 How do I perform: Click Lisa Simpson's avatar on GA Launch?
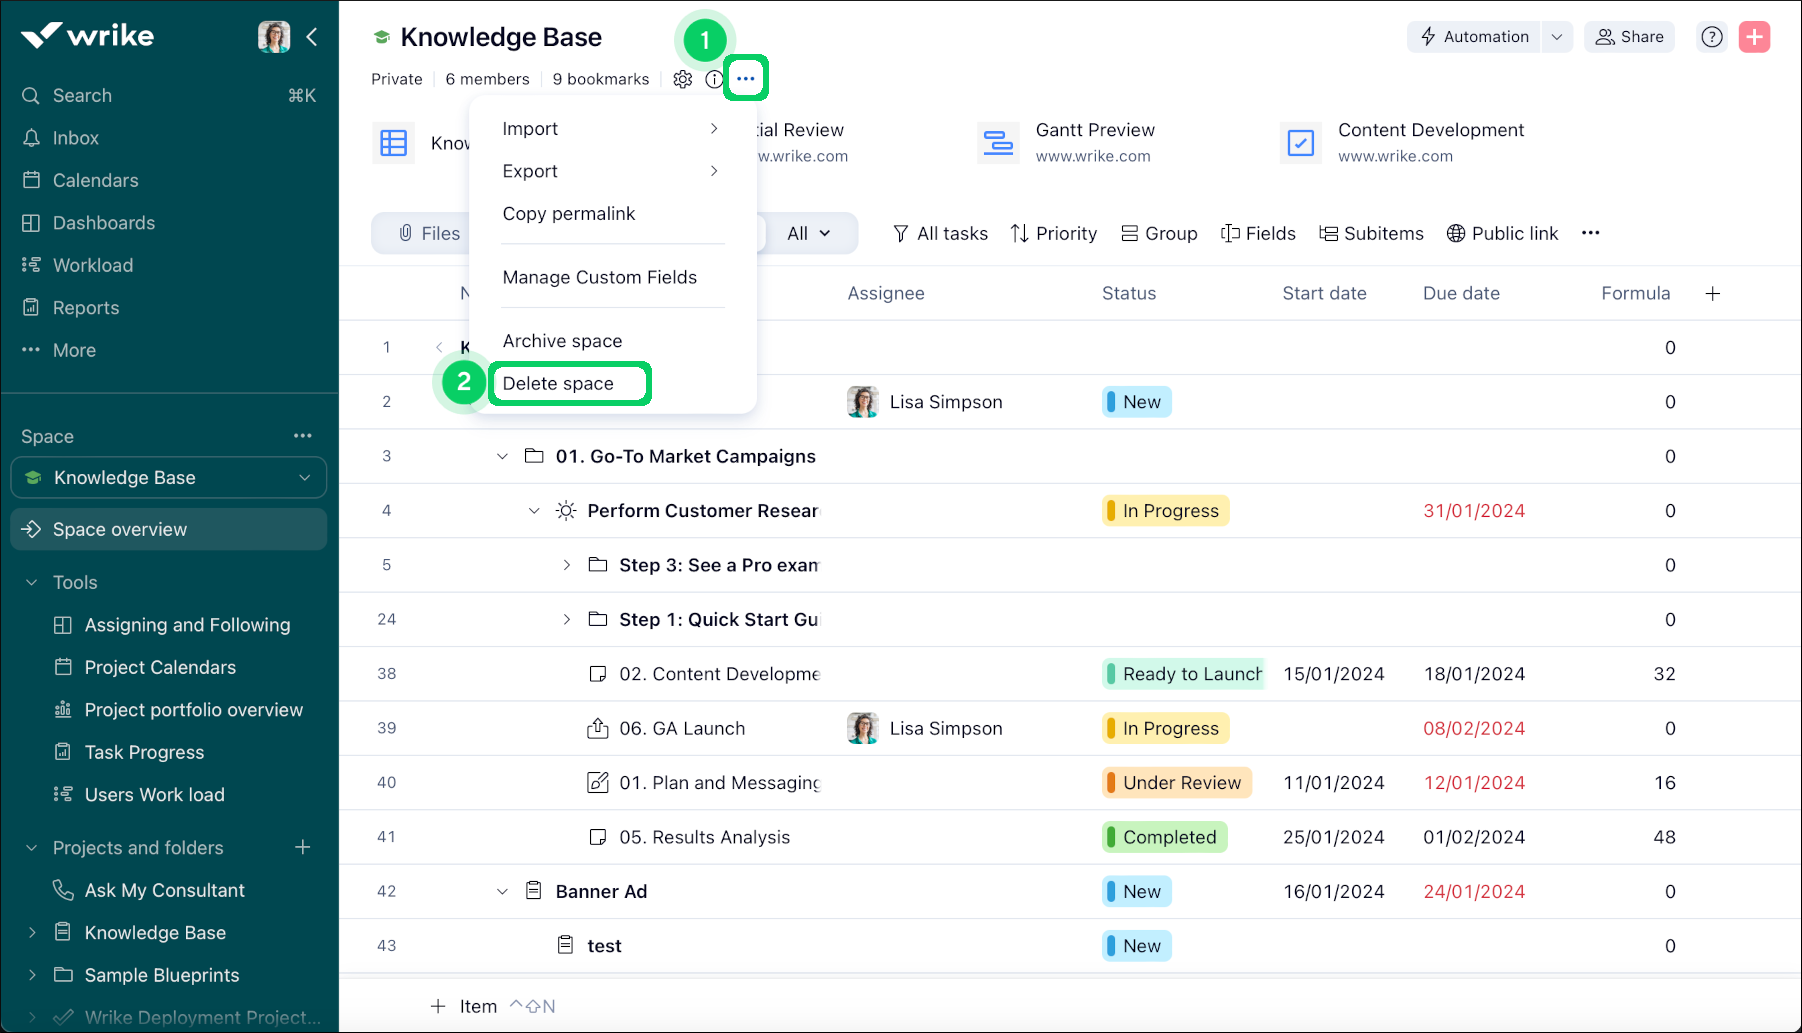(x=862, y=728)
